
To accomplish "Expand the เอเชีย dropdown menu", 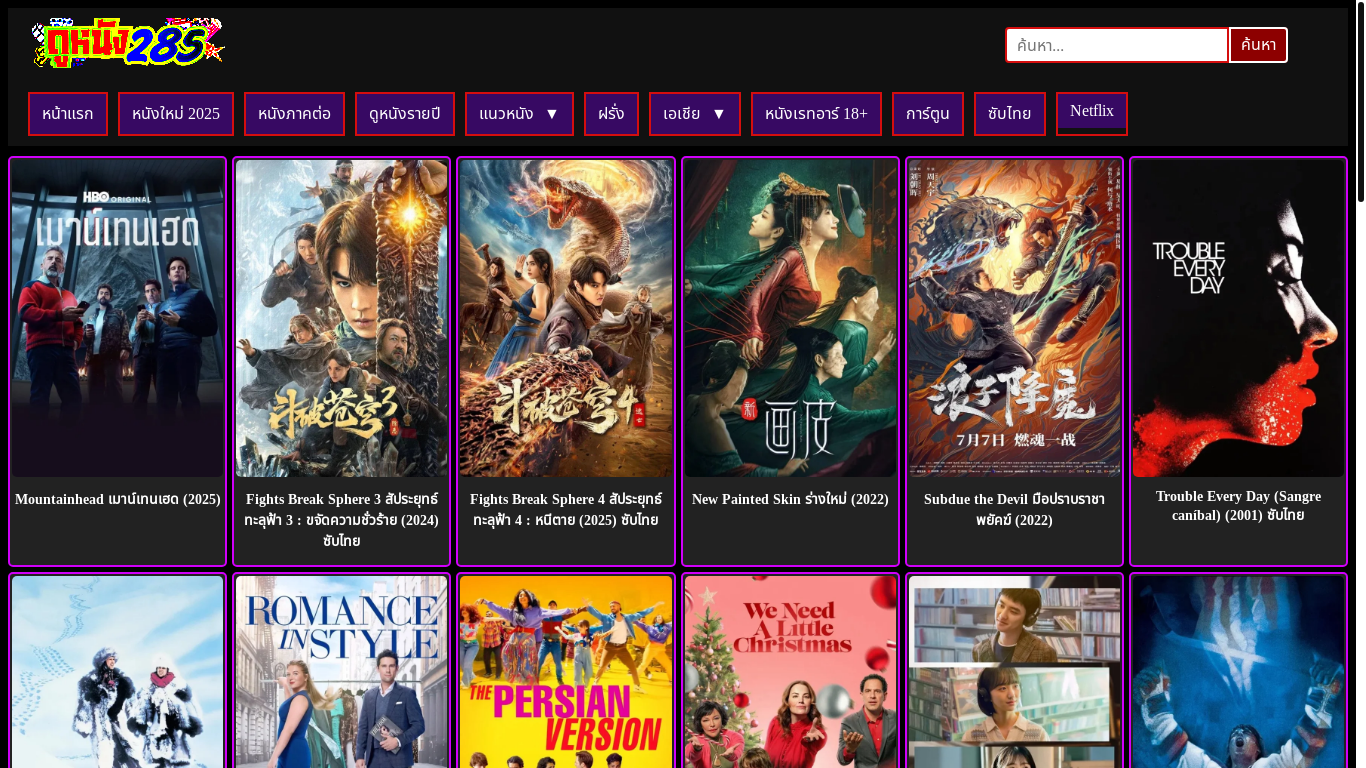I will pos(695,114).
